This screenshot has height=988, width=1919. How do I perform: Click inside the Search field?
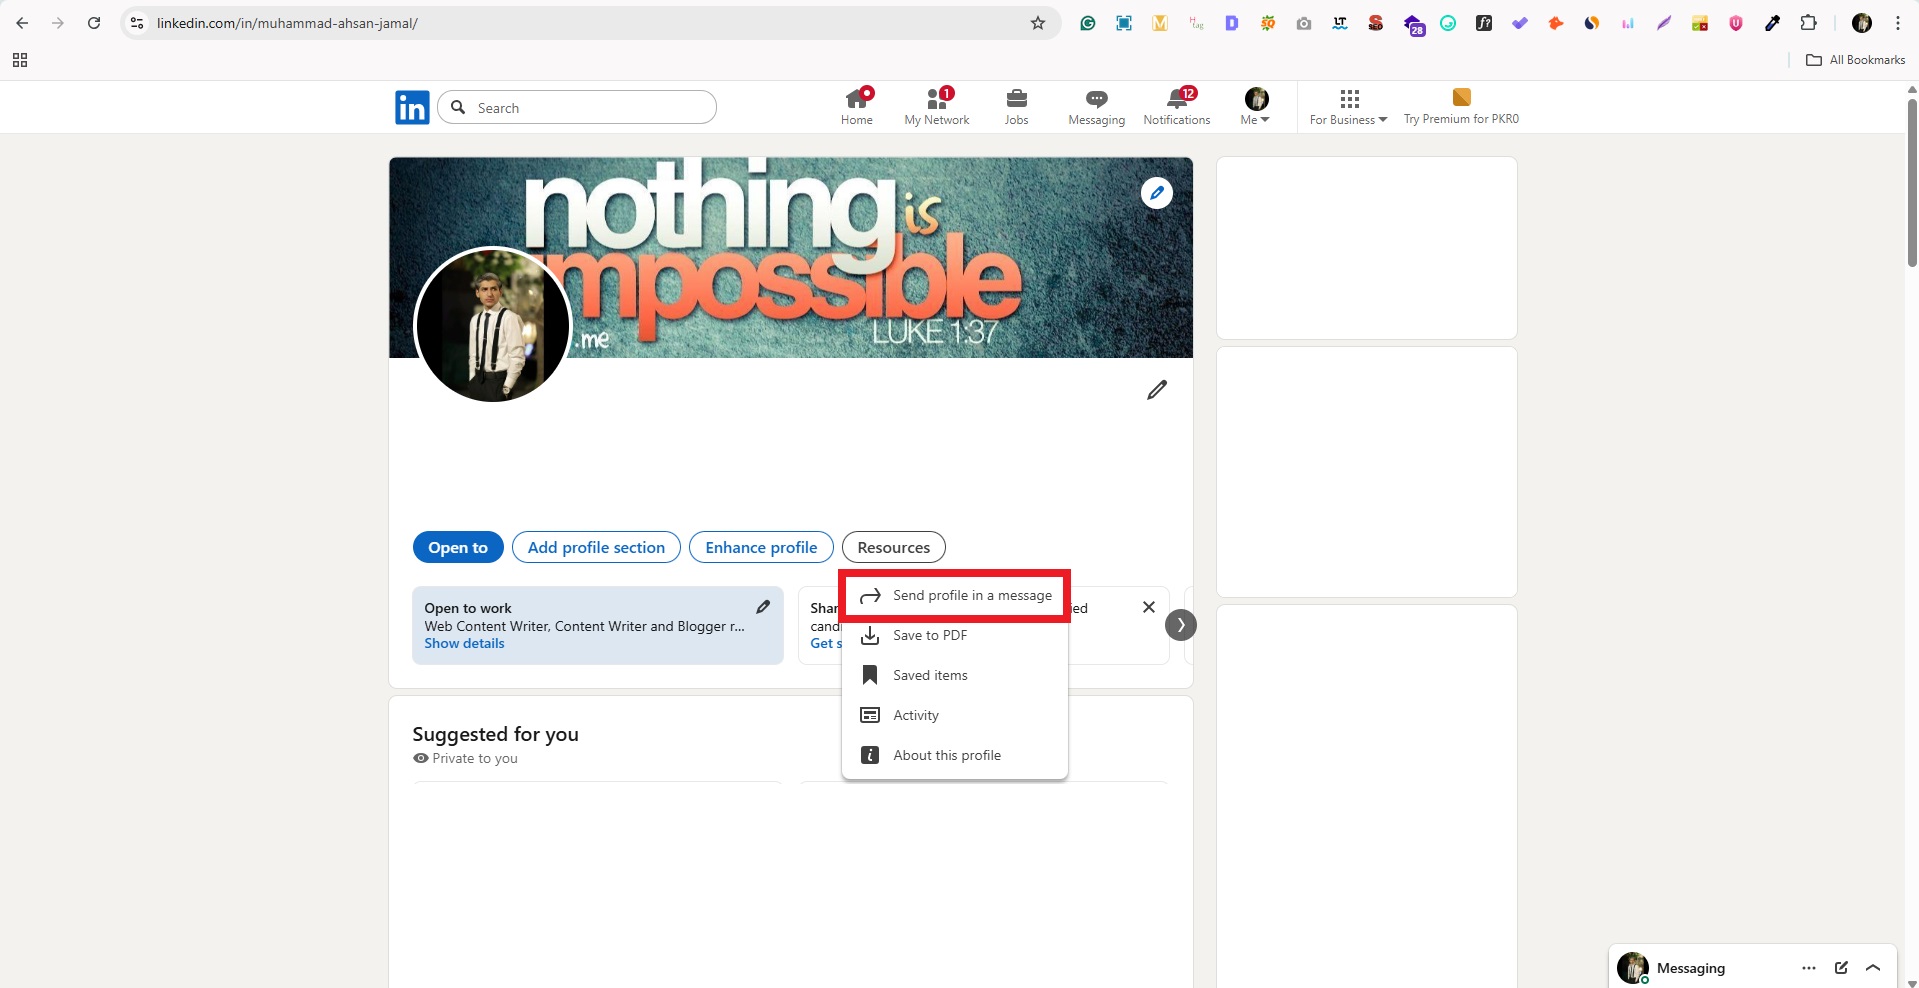pos(577,107)
